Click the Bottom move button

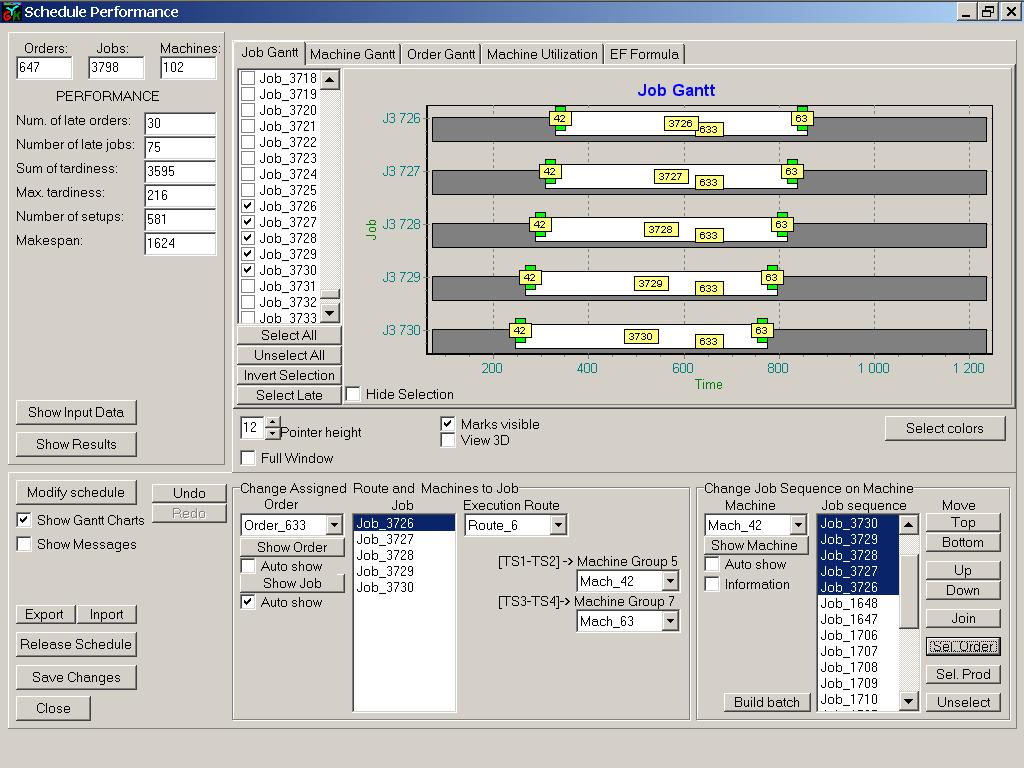[963, 543]
